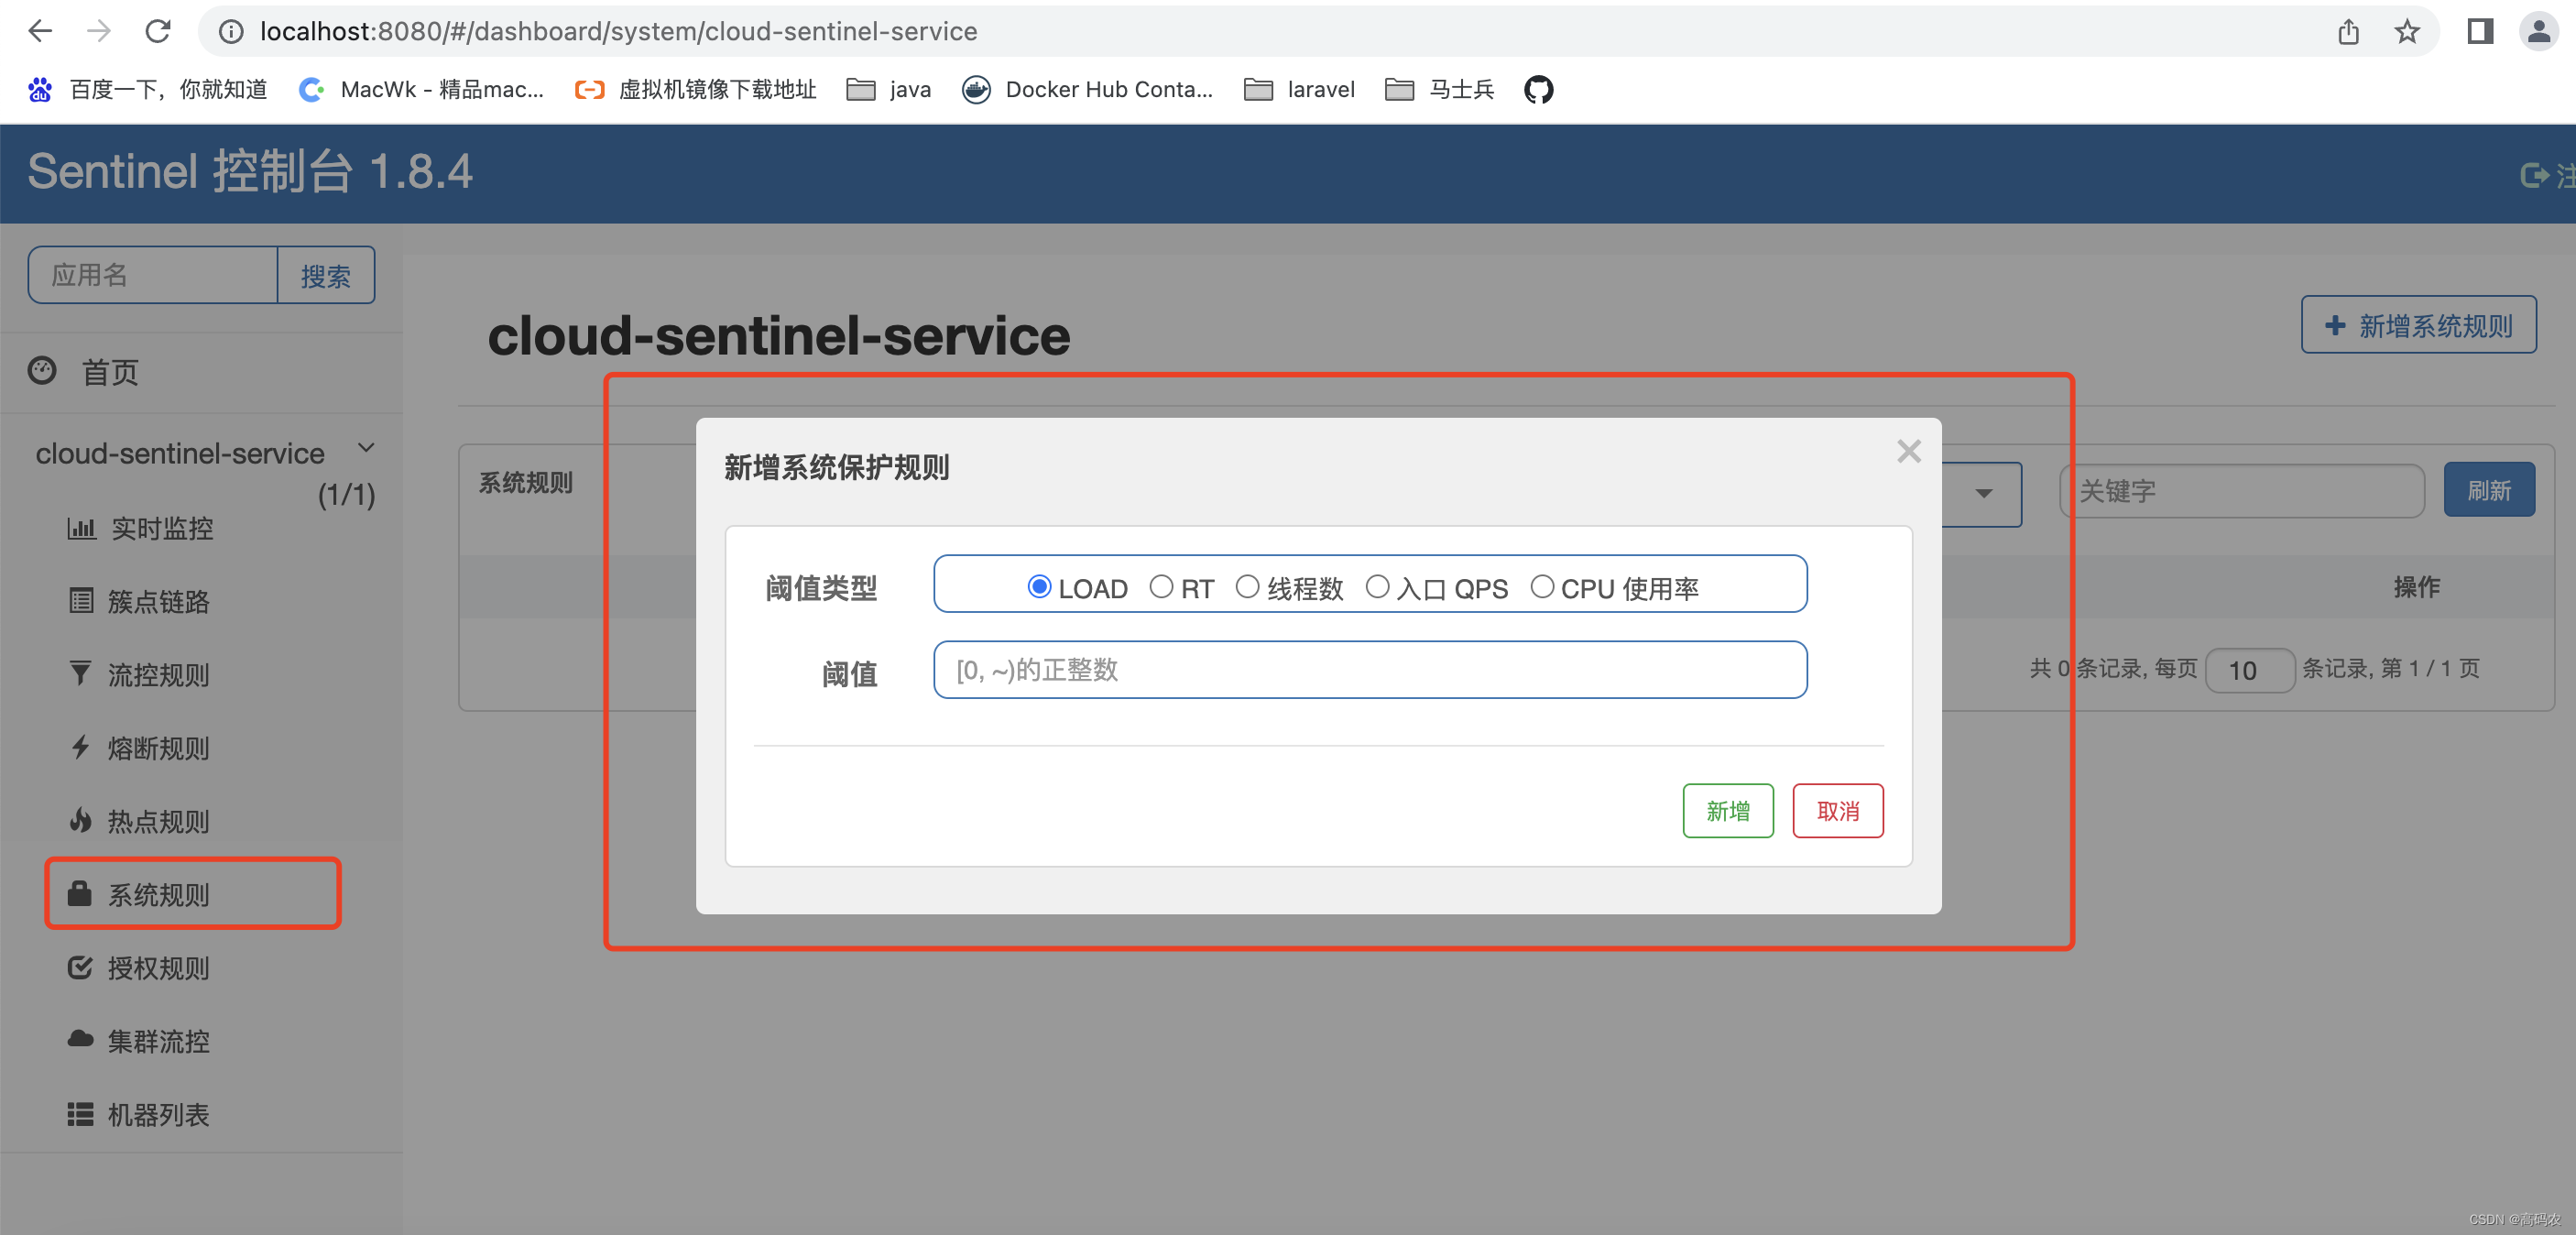Image resolution: width=2576 pixels, height=1235 pixels.
Task: Click the 关键字 filter input
Action: 2242,491
